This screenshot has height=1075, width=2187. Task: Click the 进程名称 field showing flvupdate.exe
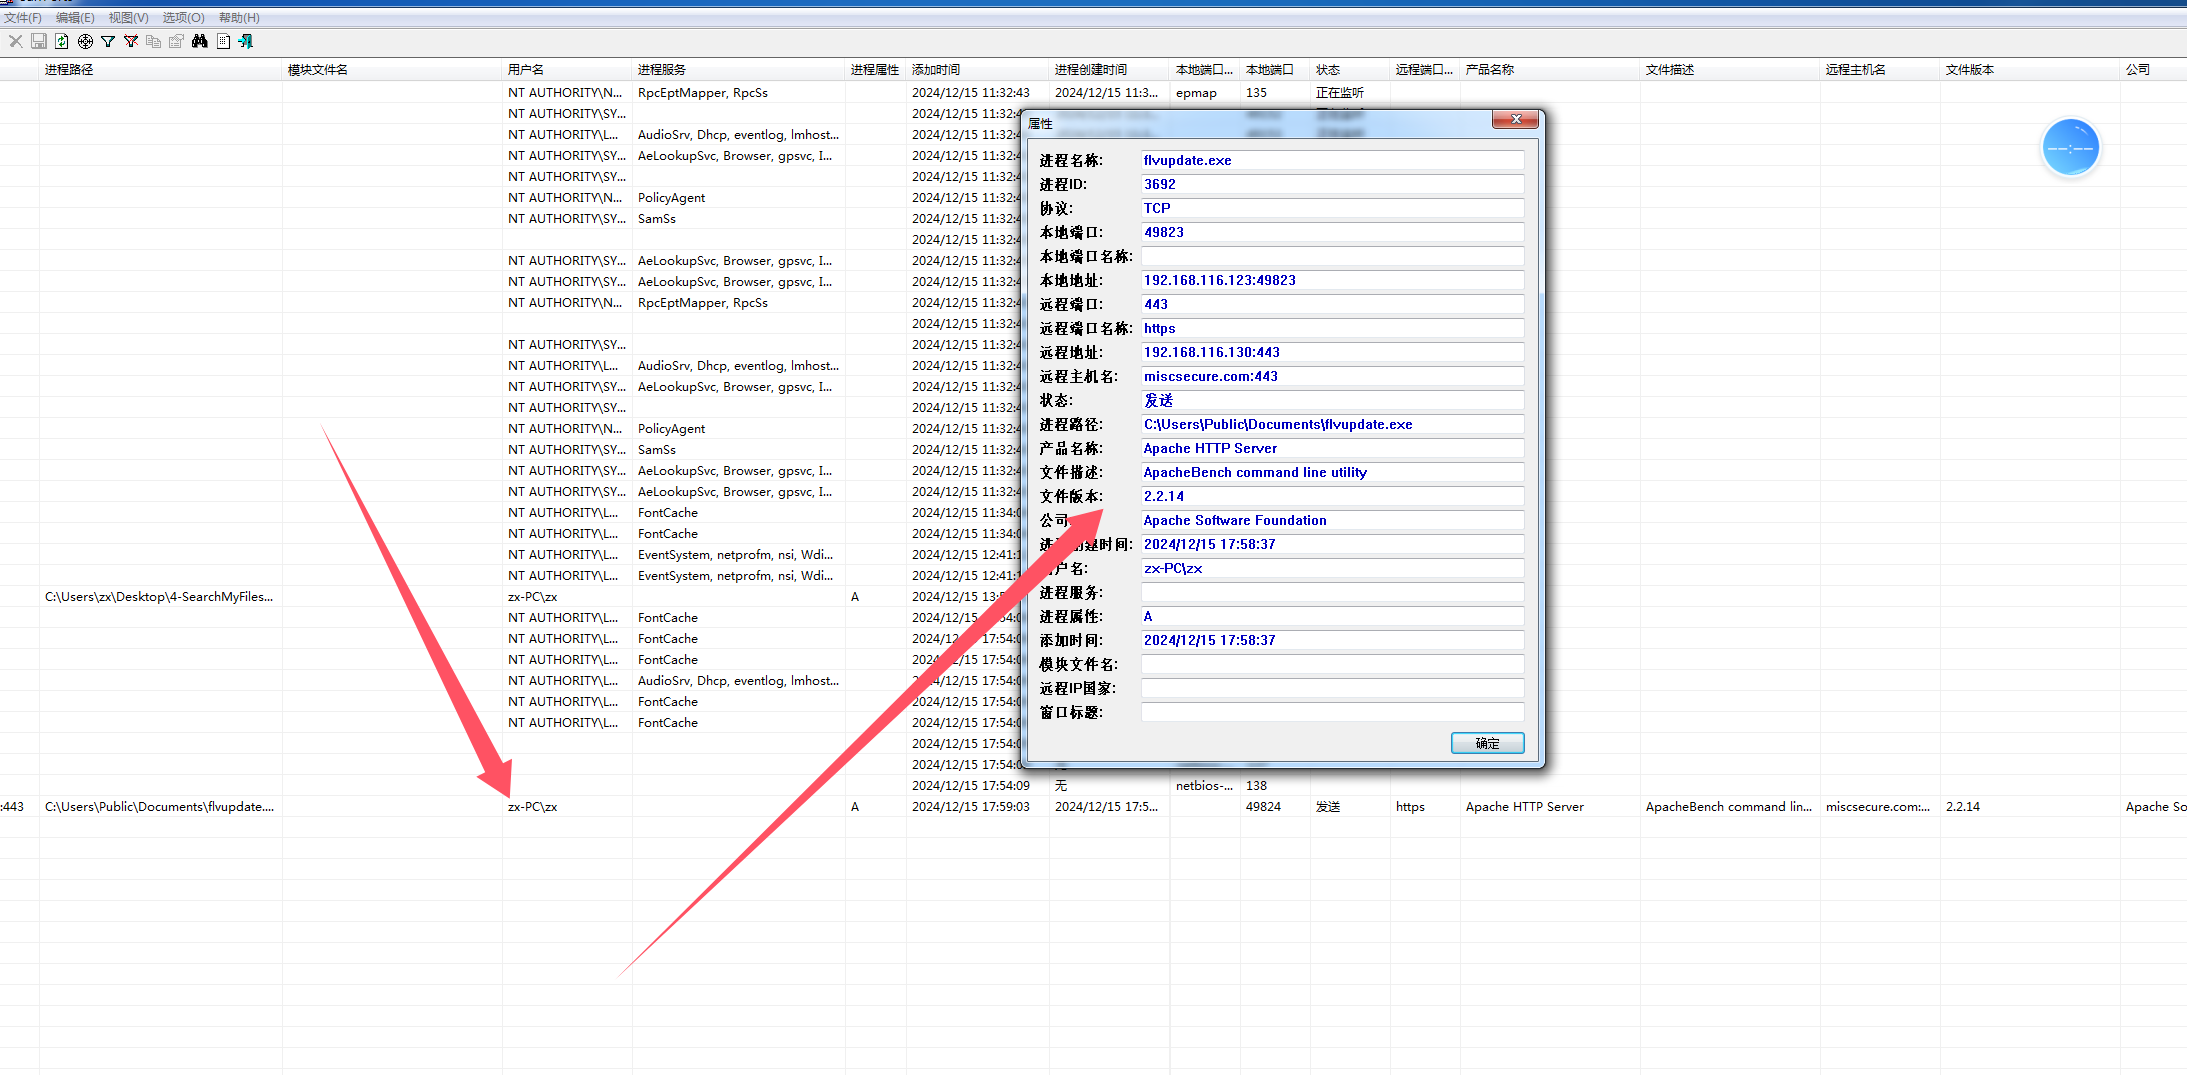click(1332, 160)
